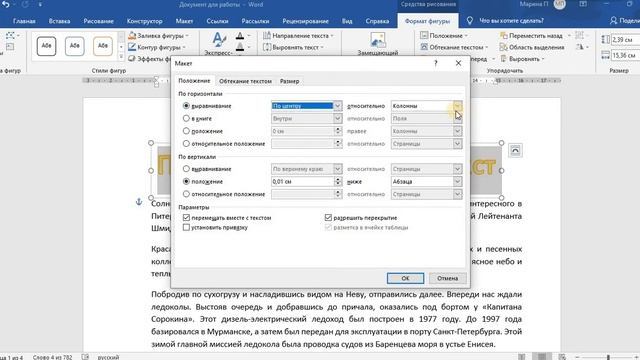Image resolution: width=640 pixels, height=360 pixels.
Task: Click shape width field 15,36 см
Action: (x=624, y=55)
